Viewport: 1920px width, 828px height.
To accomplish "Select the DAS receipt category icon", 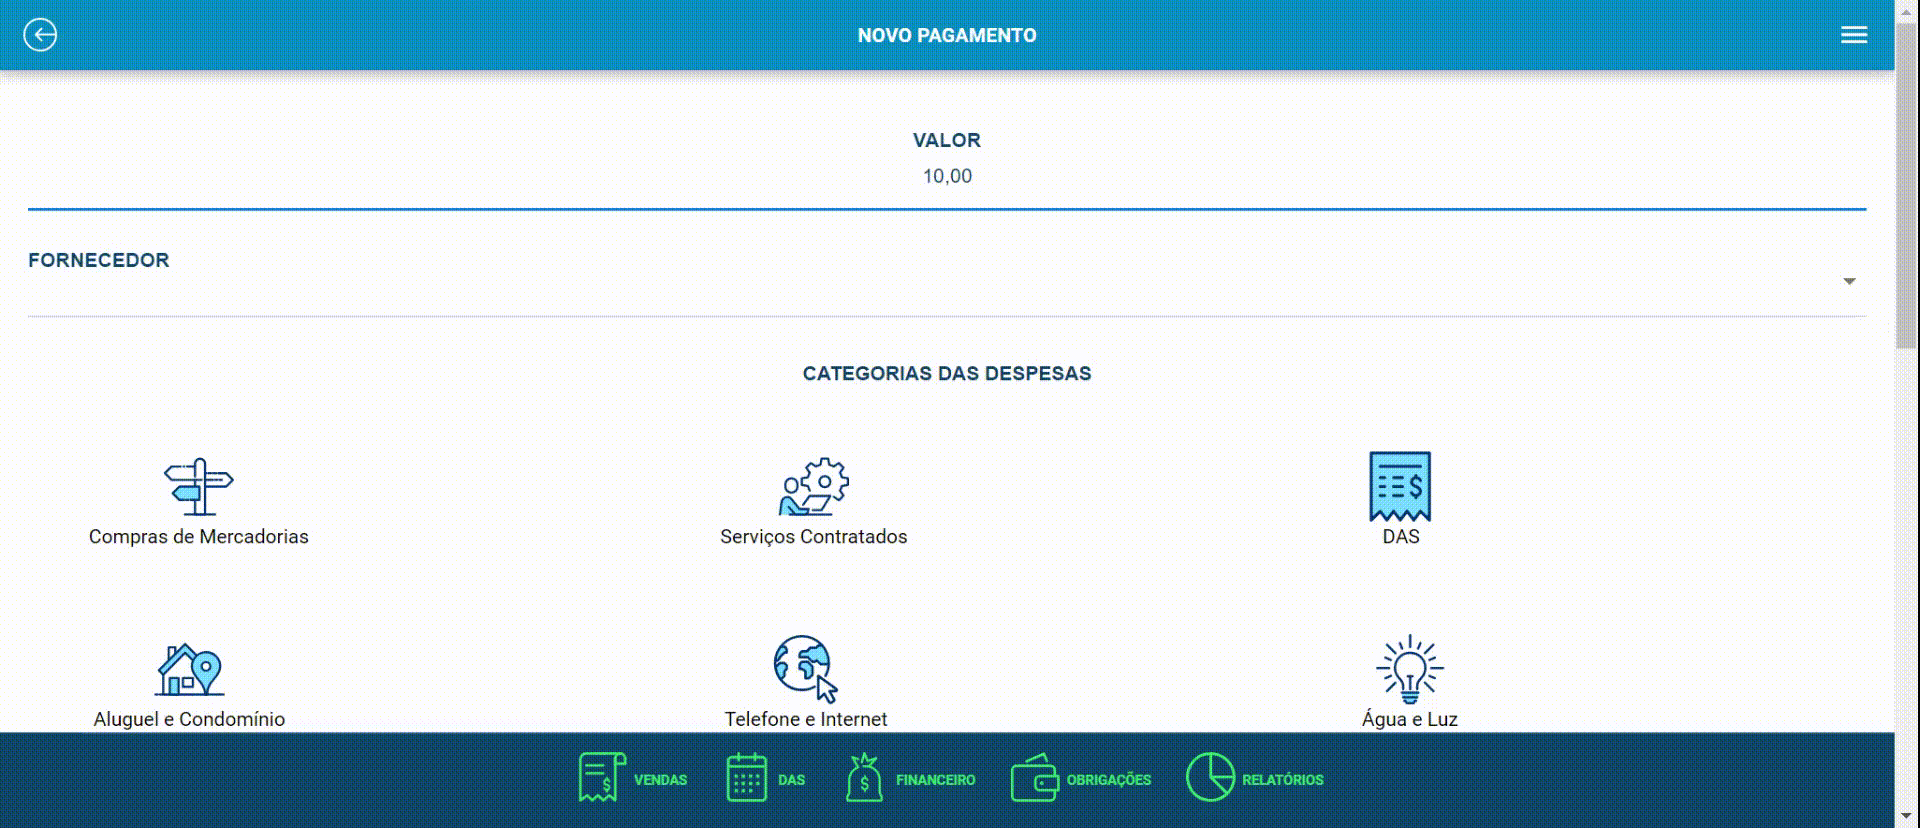I will (1399, 486).
